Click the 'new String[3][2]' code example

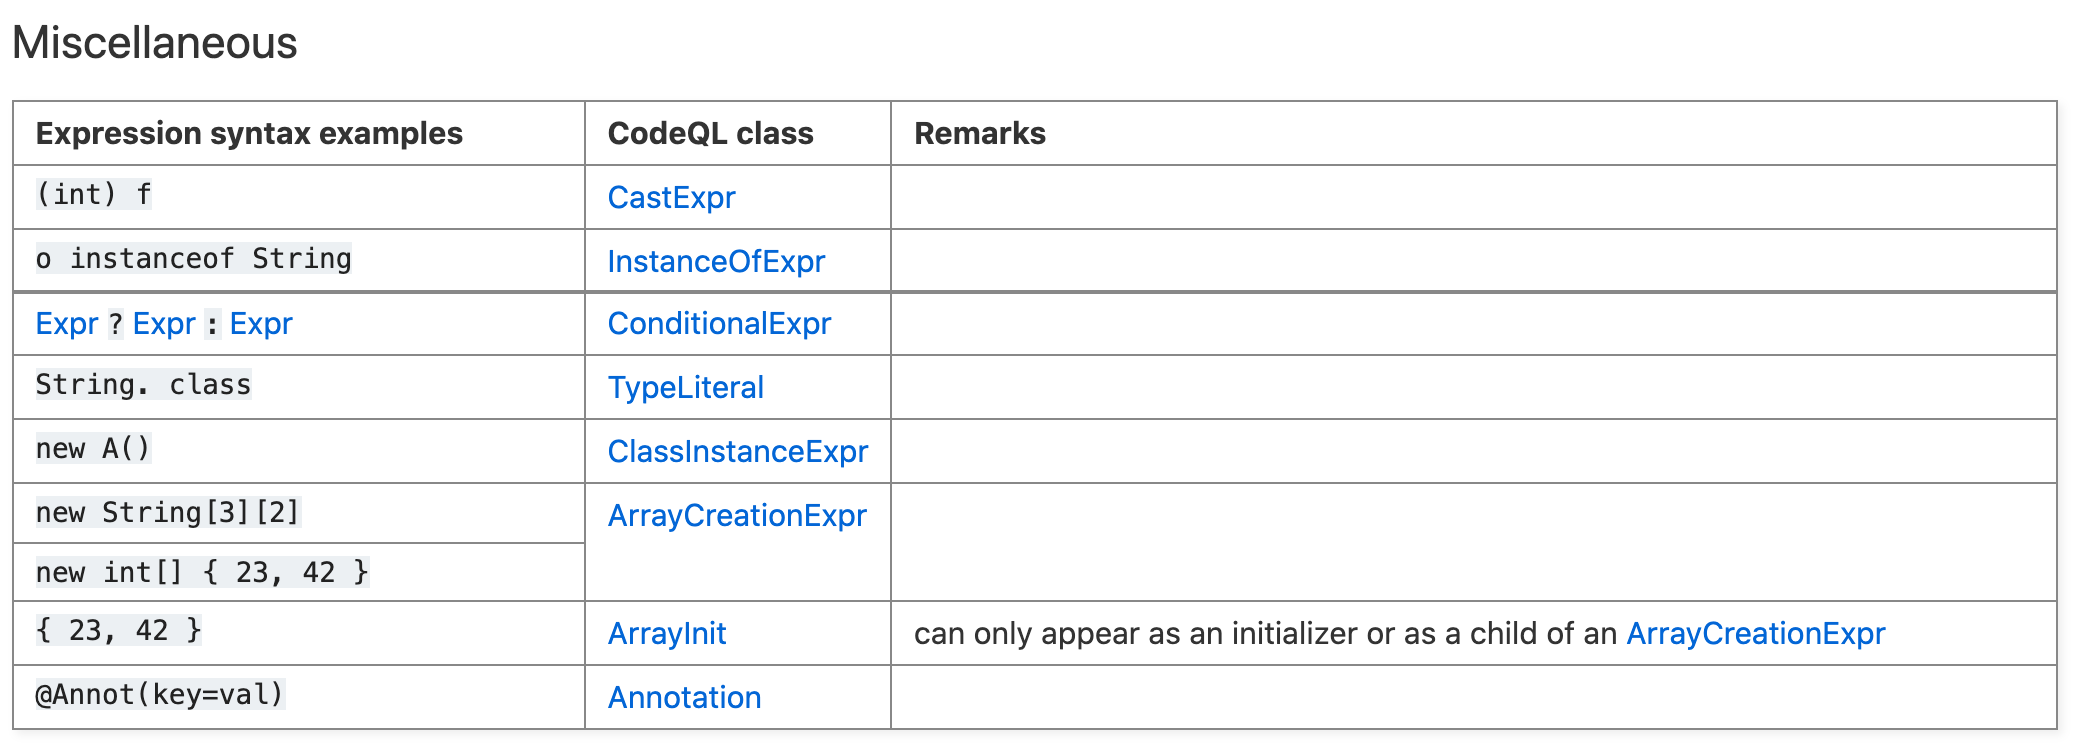[x=168, y=512]
